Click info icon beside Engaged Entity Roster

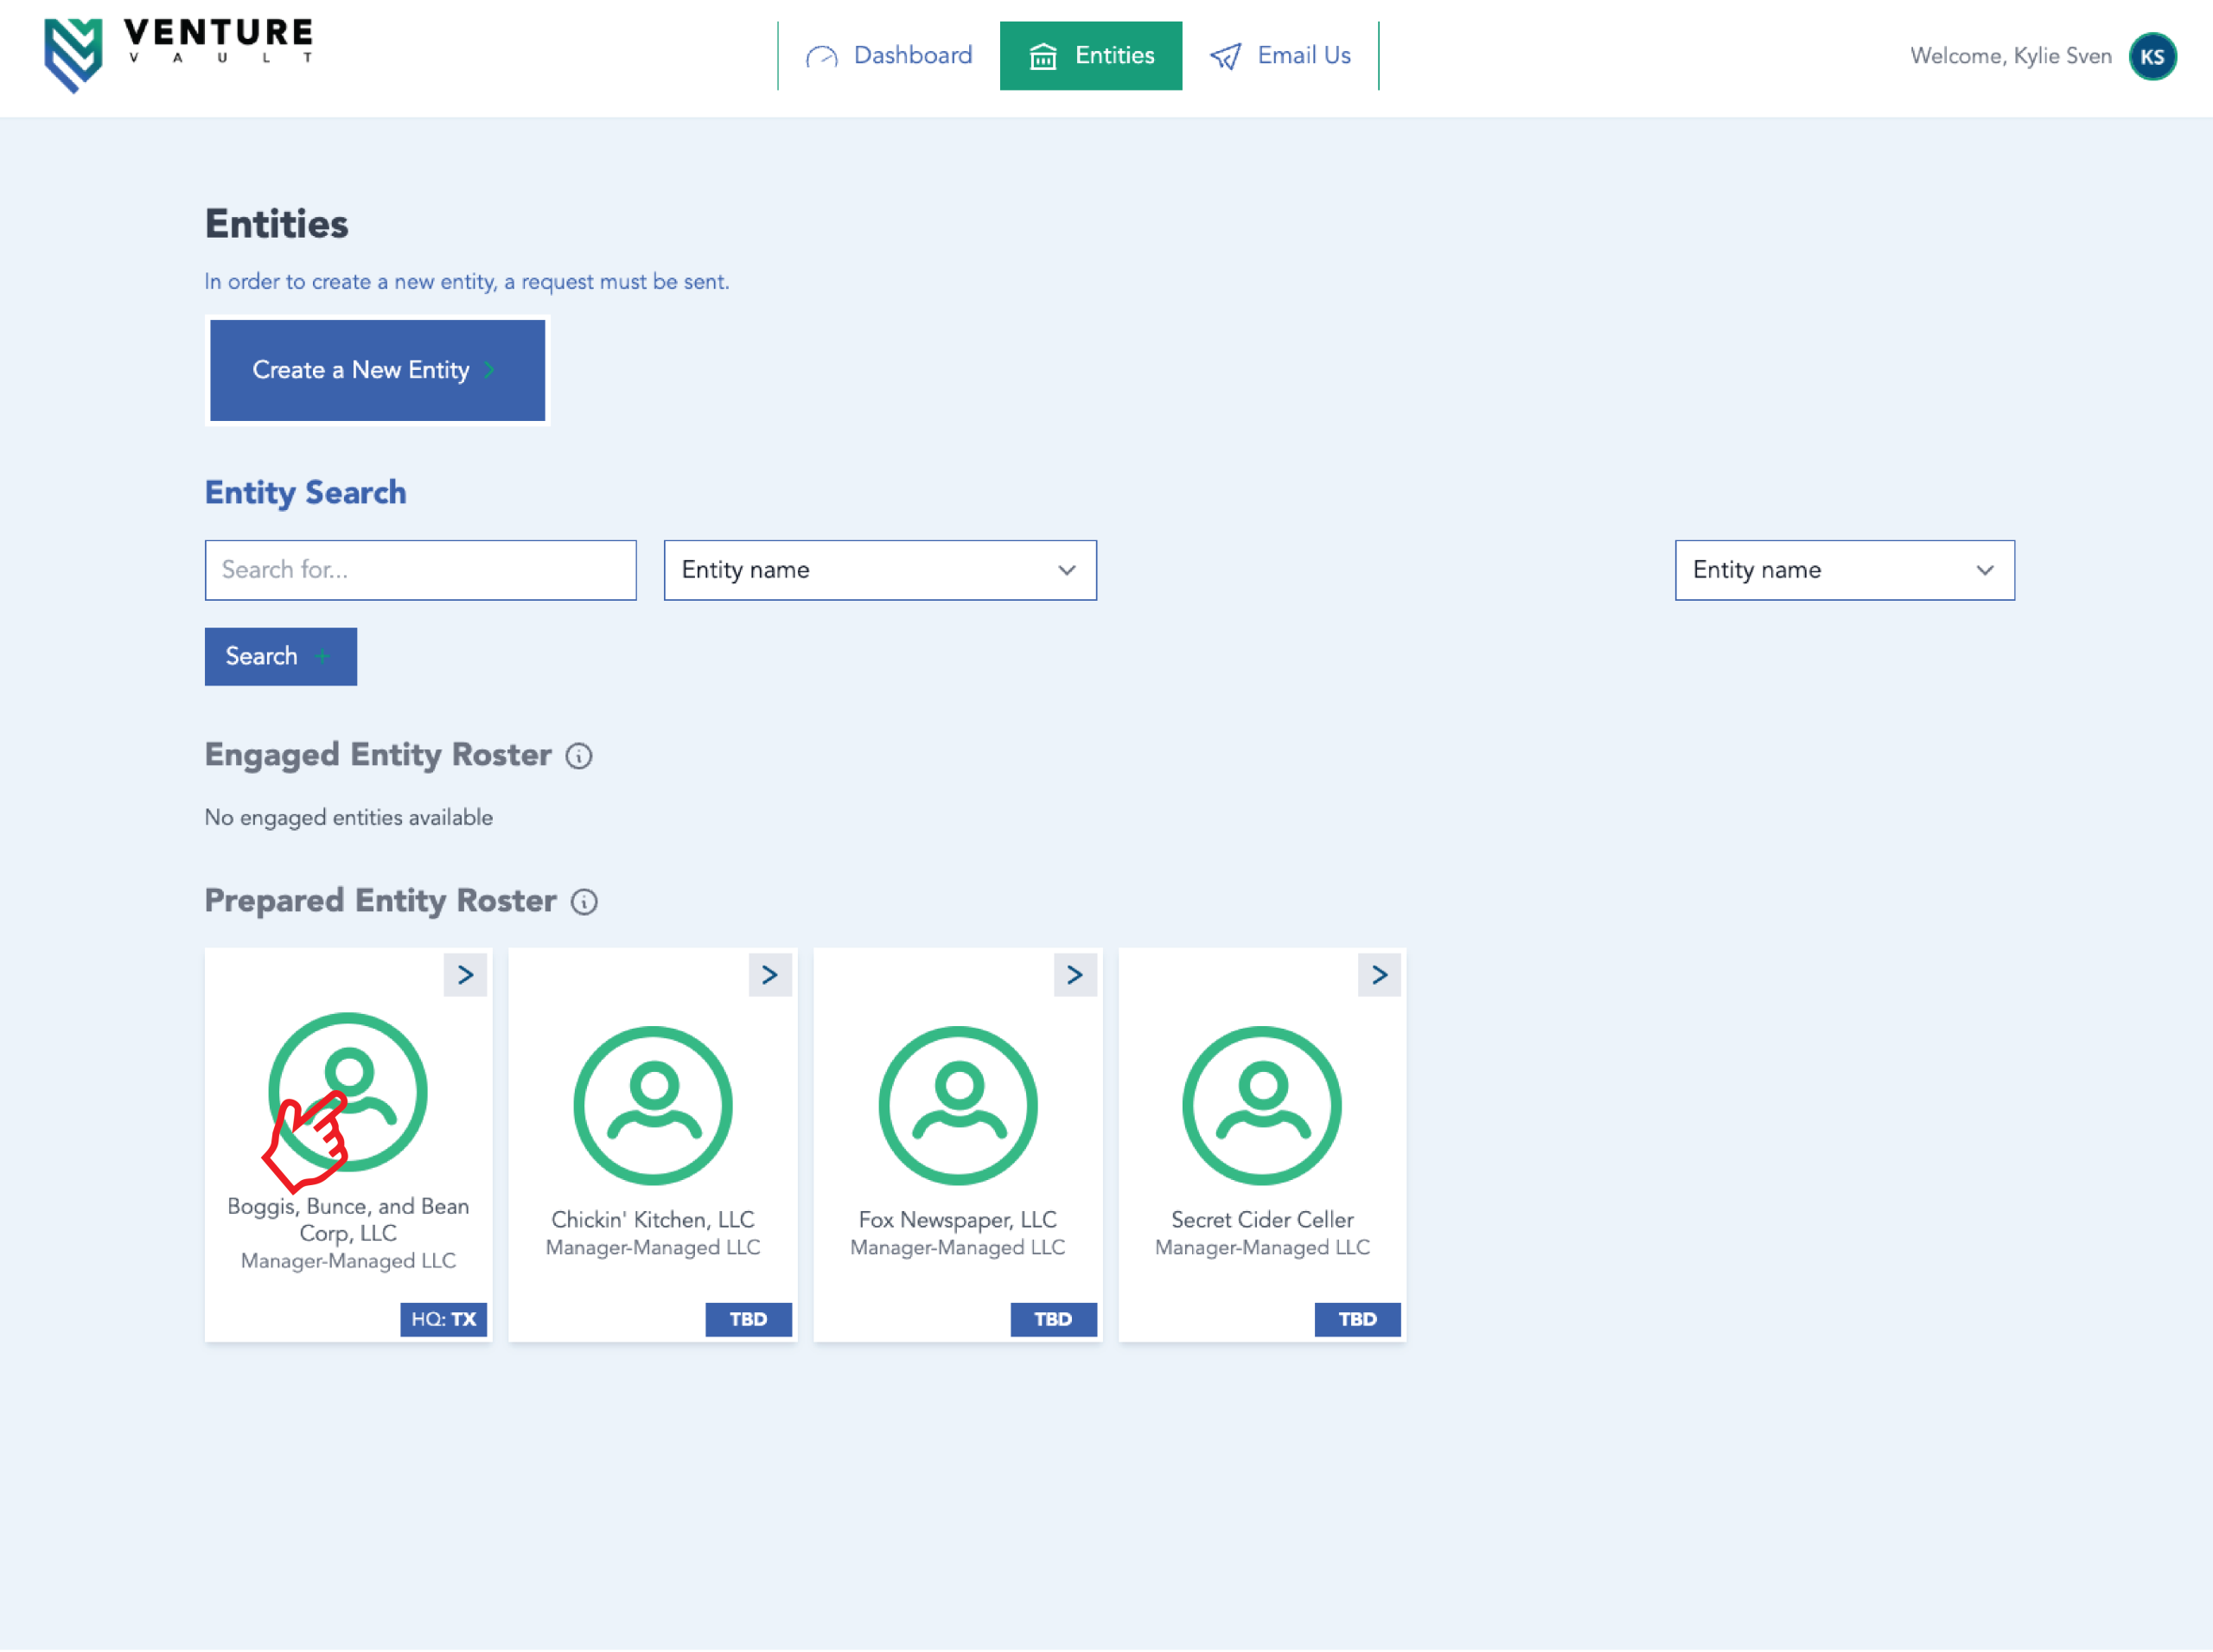[x=579, y=756]
